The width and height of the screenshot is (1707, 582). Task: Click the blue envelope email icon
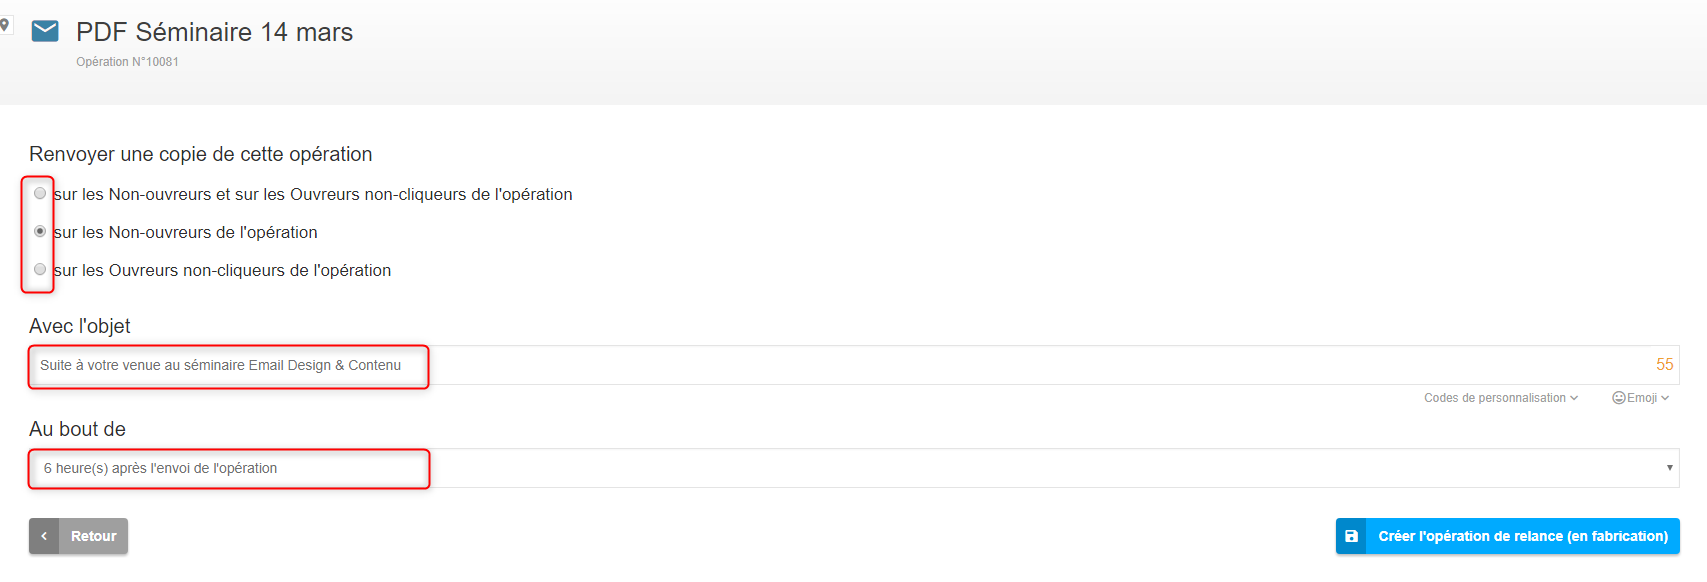(x=45, y=31)
